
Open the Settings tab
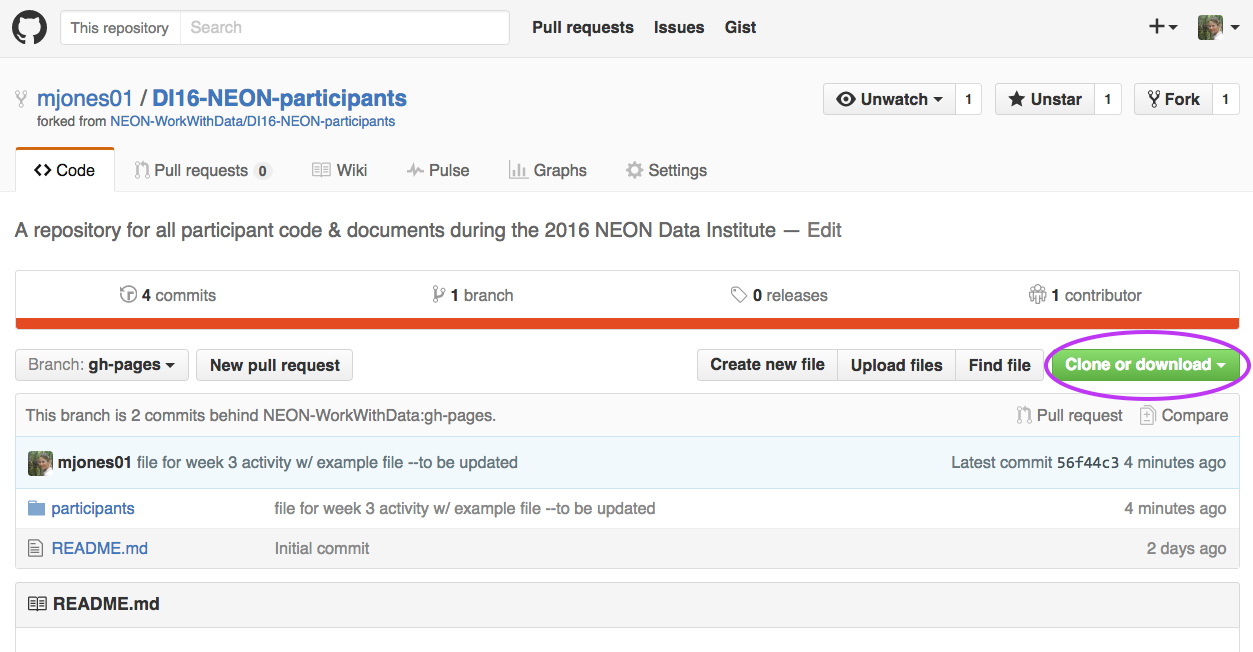coord(666,170)
